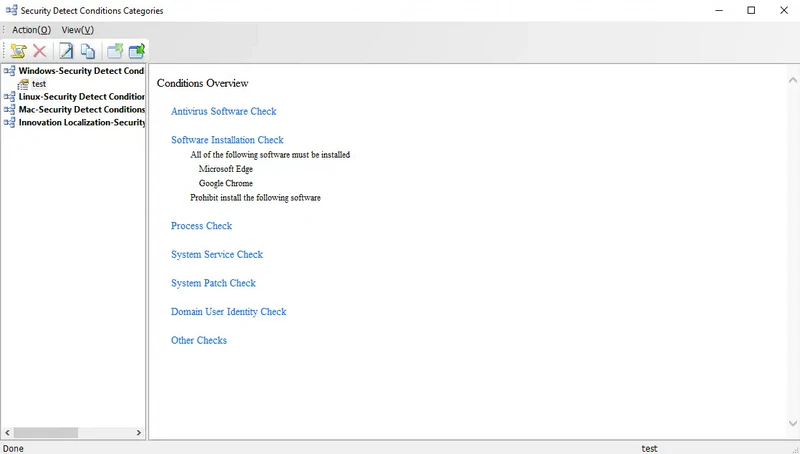This screenshot has width=800, height=454.
Task: Select the test condition in the tree
Action: pos(39,84)
